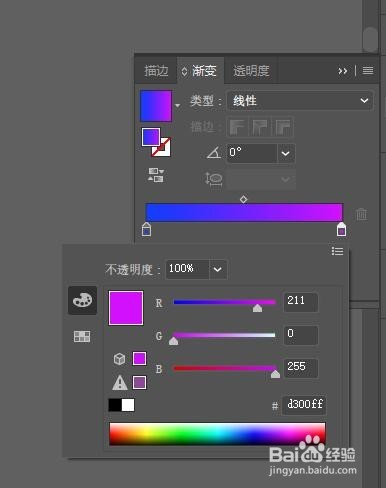Select the gradient midpoint diamond marker
Viewport: 386px width, 488px height.
[244, 199]
